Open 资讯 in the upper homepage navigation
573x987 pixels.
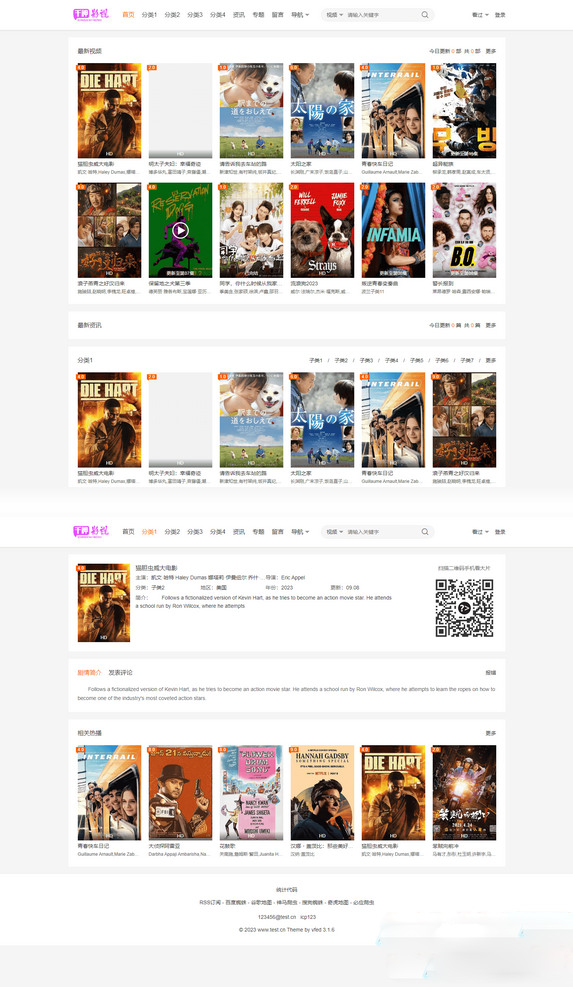(239, 14)
